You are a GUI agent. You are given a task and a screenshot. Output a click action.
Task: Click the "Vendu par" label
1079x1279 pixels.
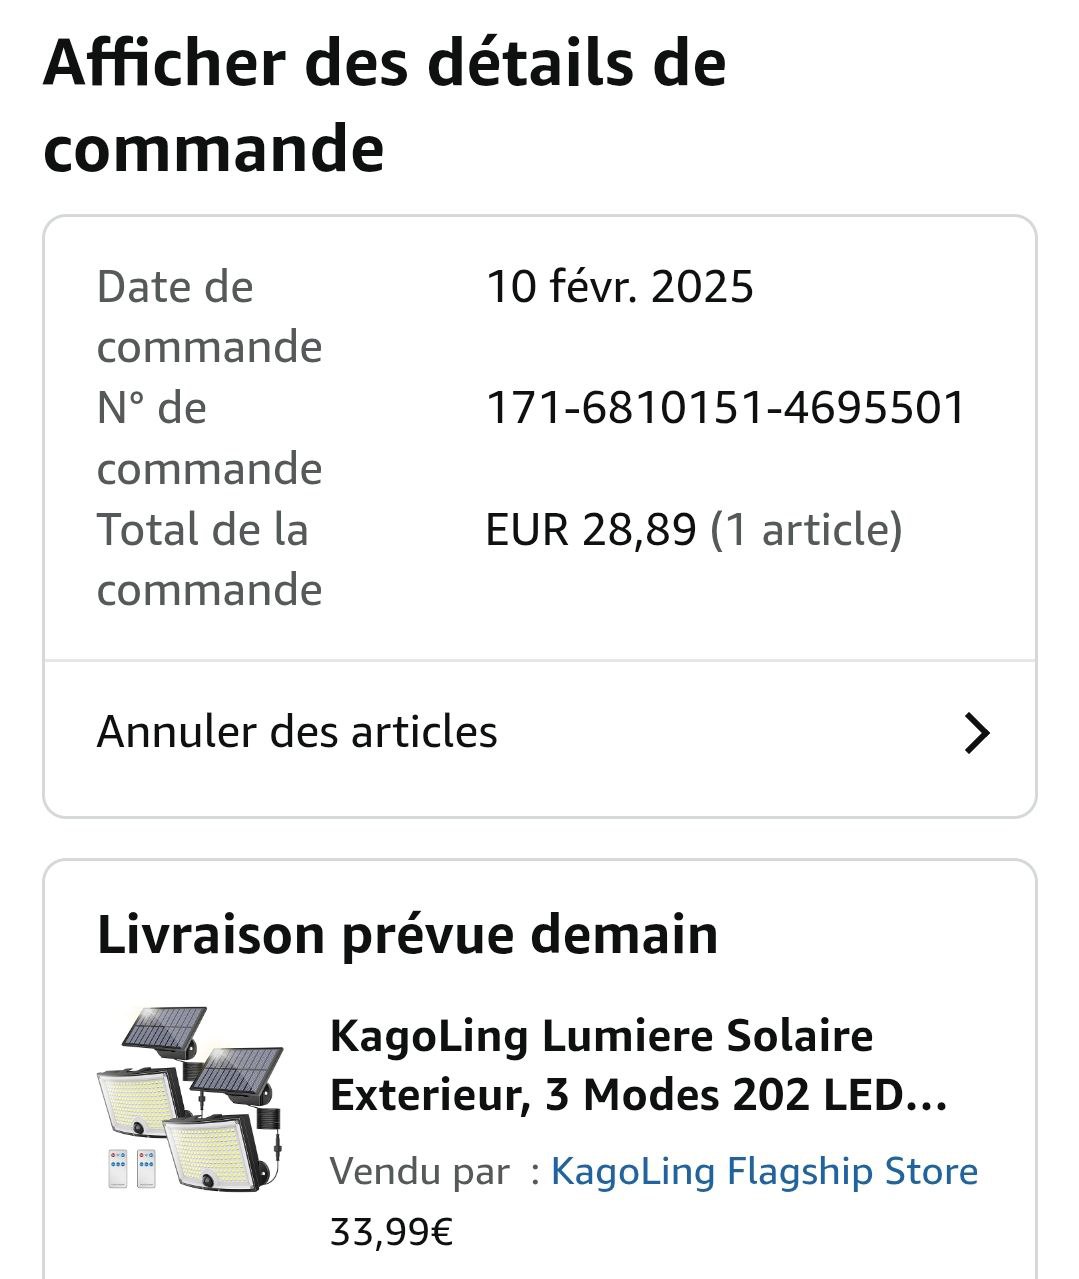(x=419, y=1171)
